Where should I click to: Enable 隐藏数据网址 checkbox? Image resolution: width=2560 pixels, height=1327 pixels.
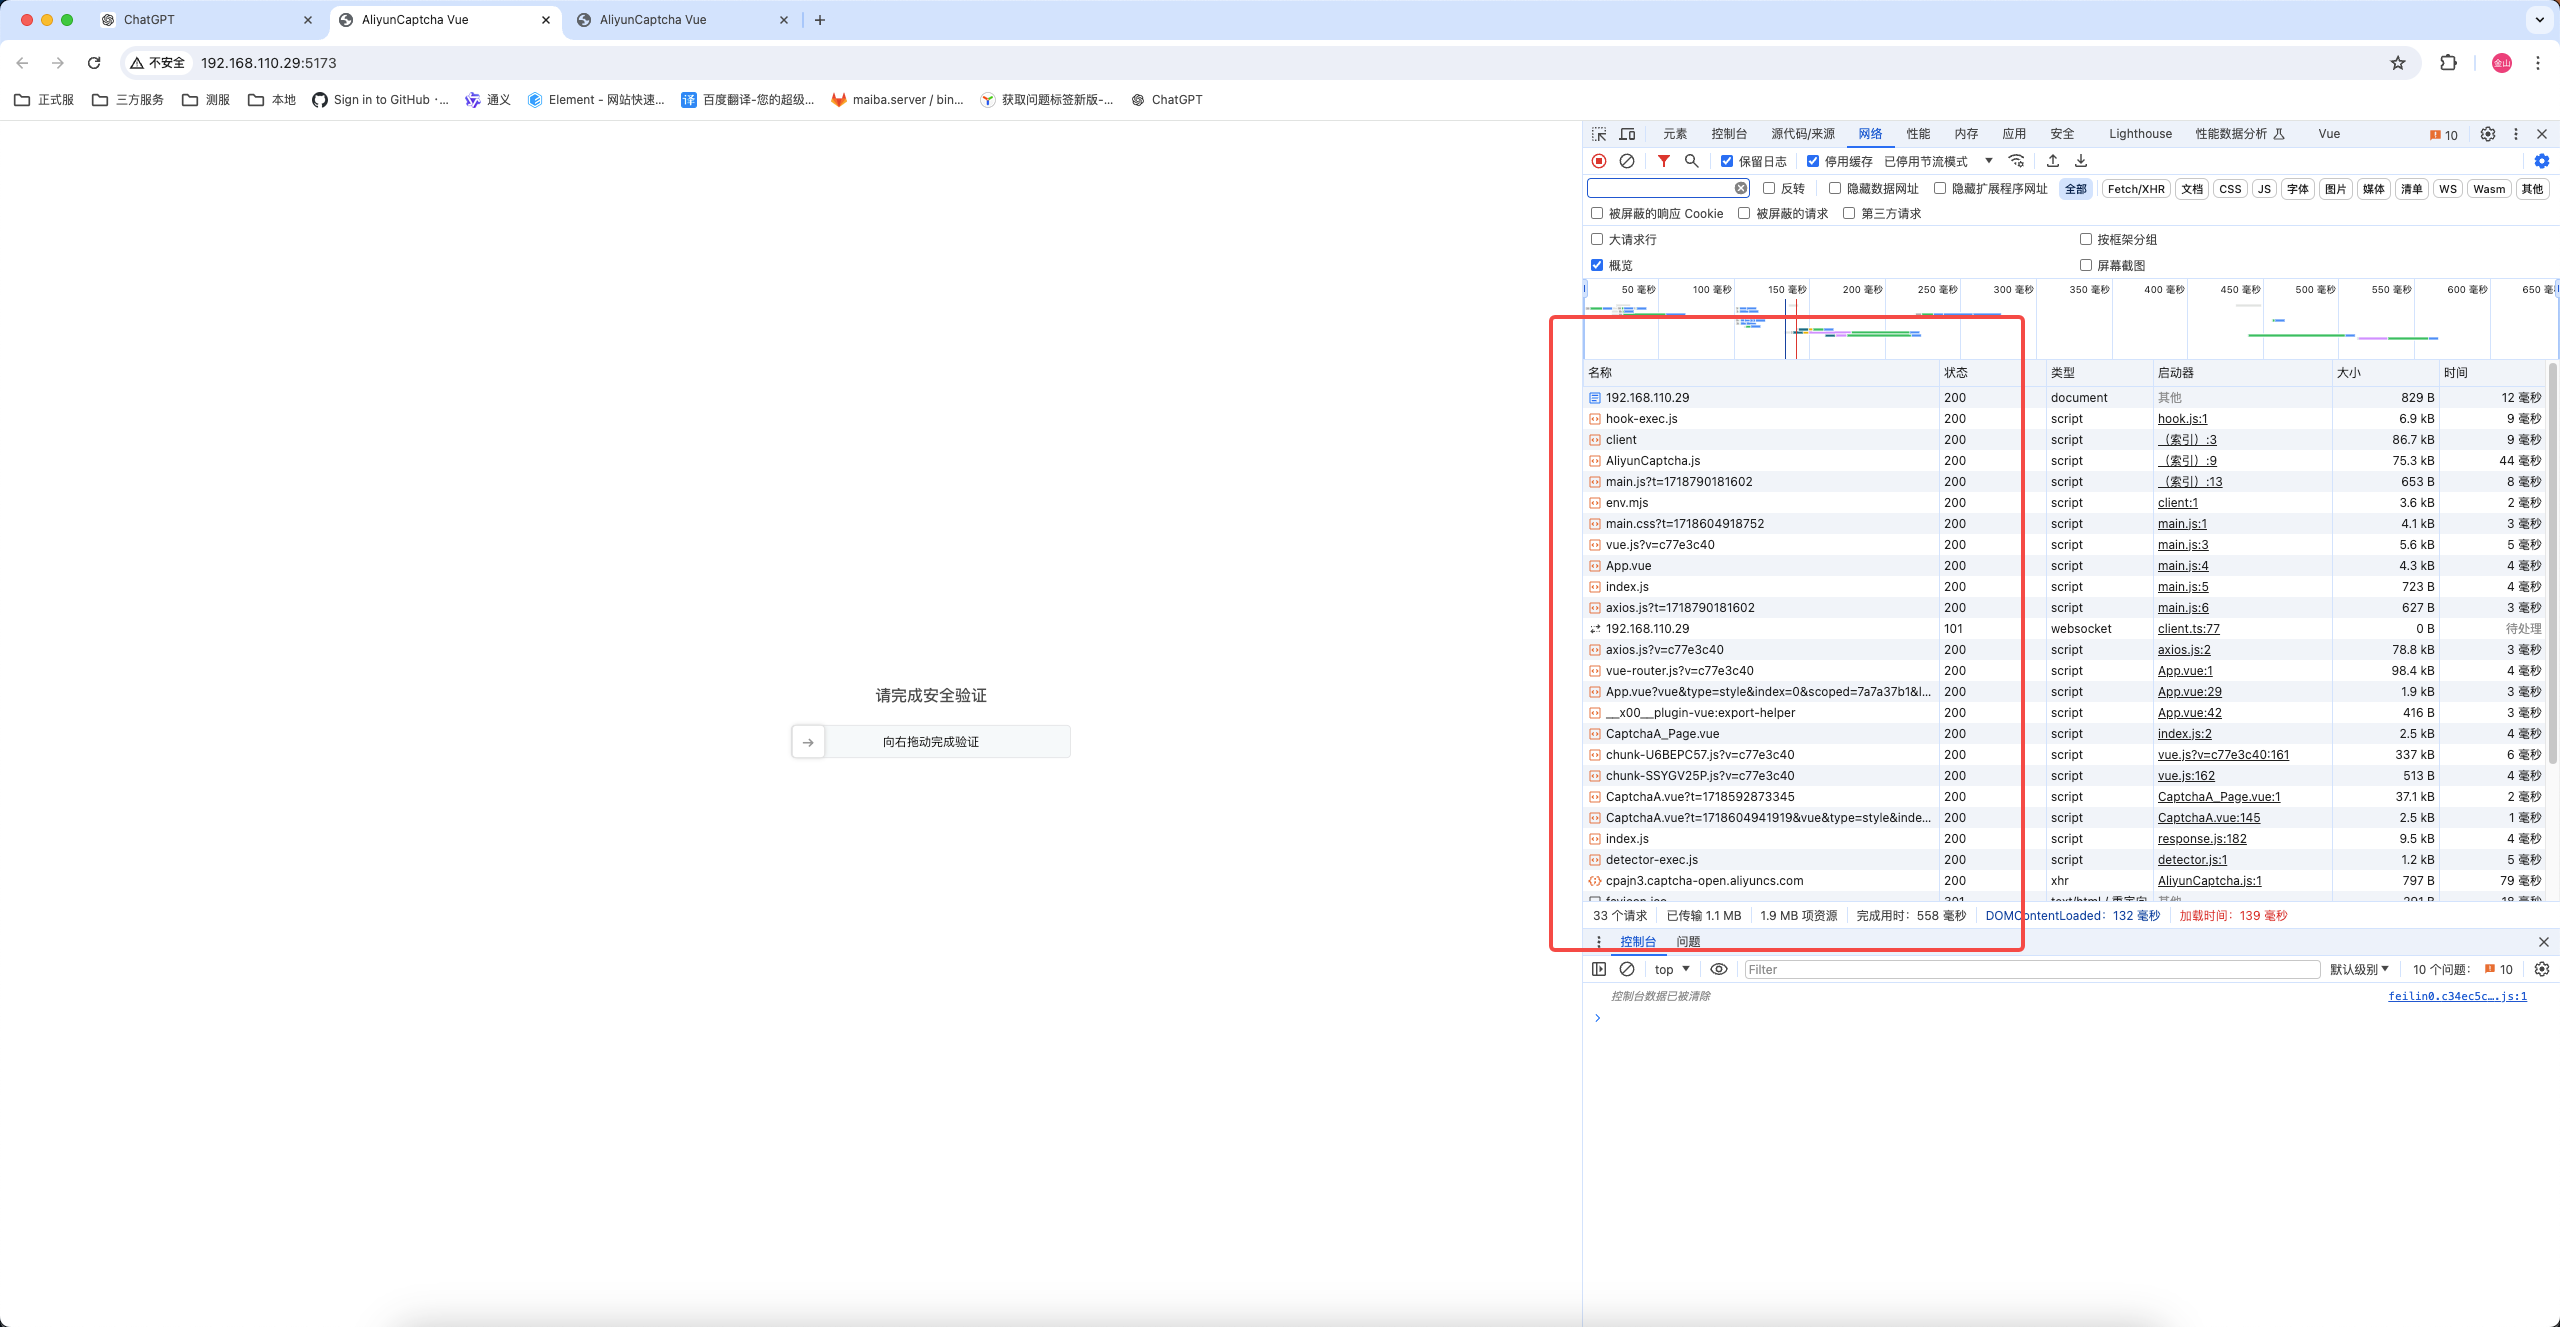tap(1835, 188)
